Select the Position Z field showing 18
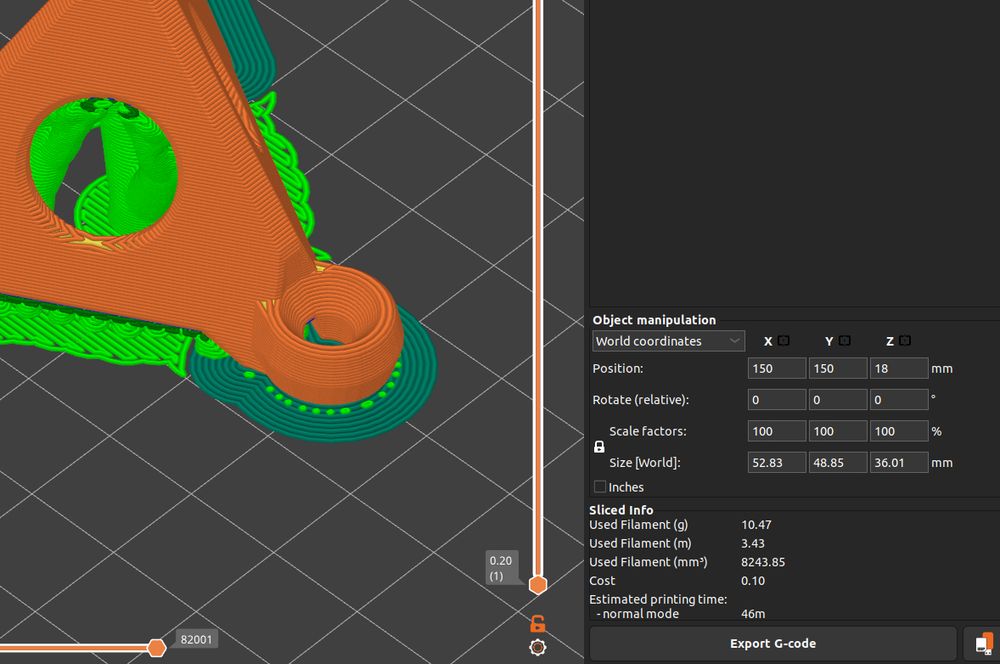This screenshot has height=664, width=1000. click(x=899, y=368)
